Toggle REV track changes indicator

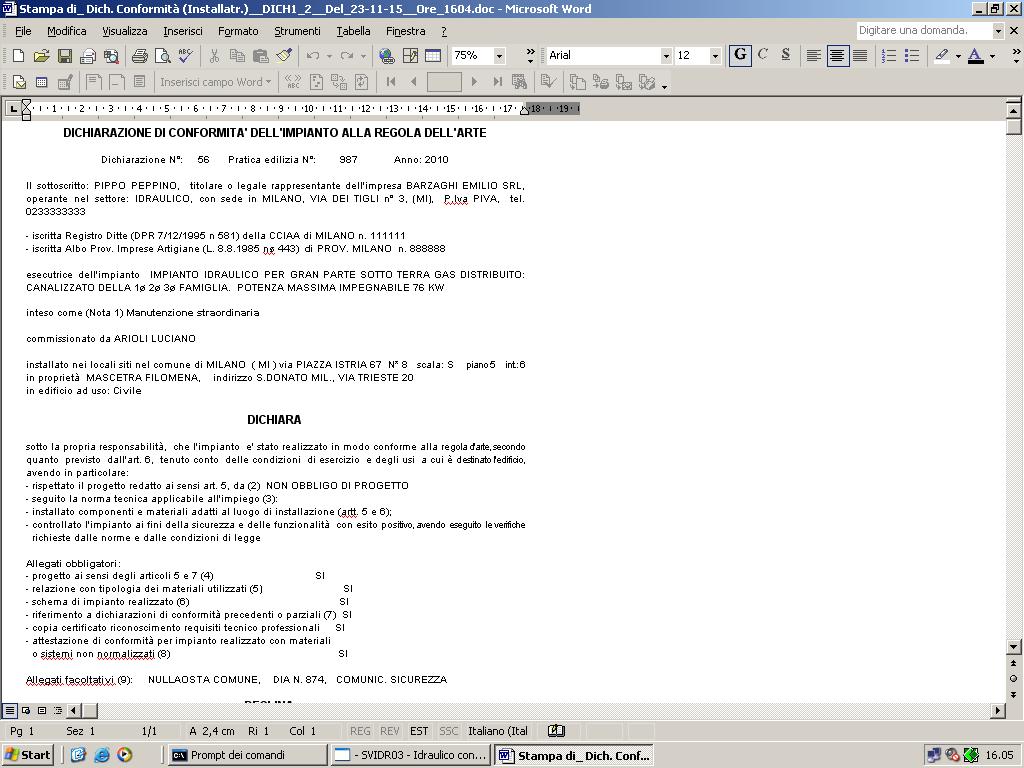(390, 731)
